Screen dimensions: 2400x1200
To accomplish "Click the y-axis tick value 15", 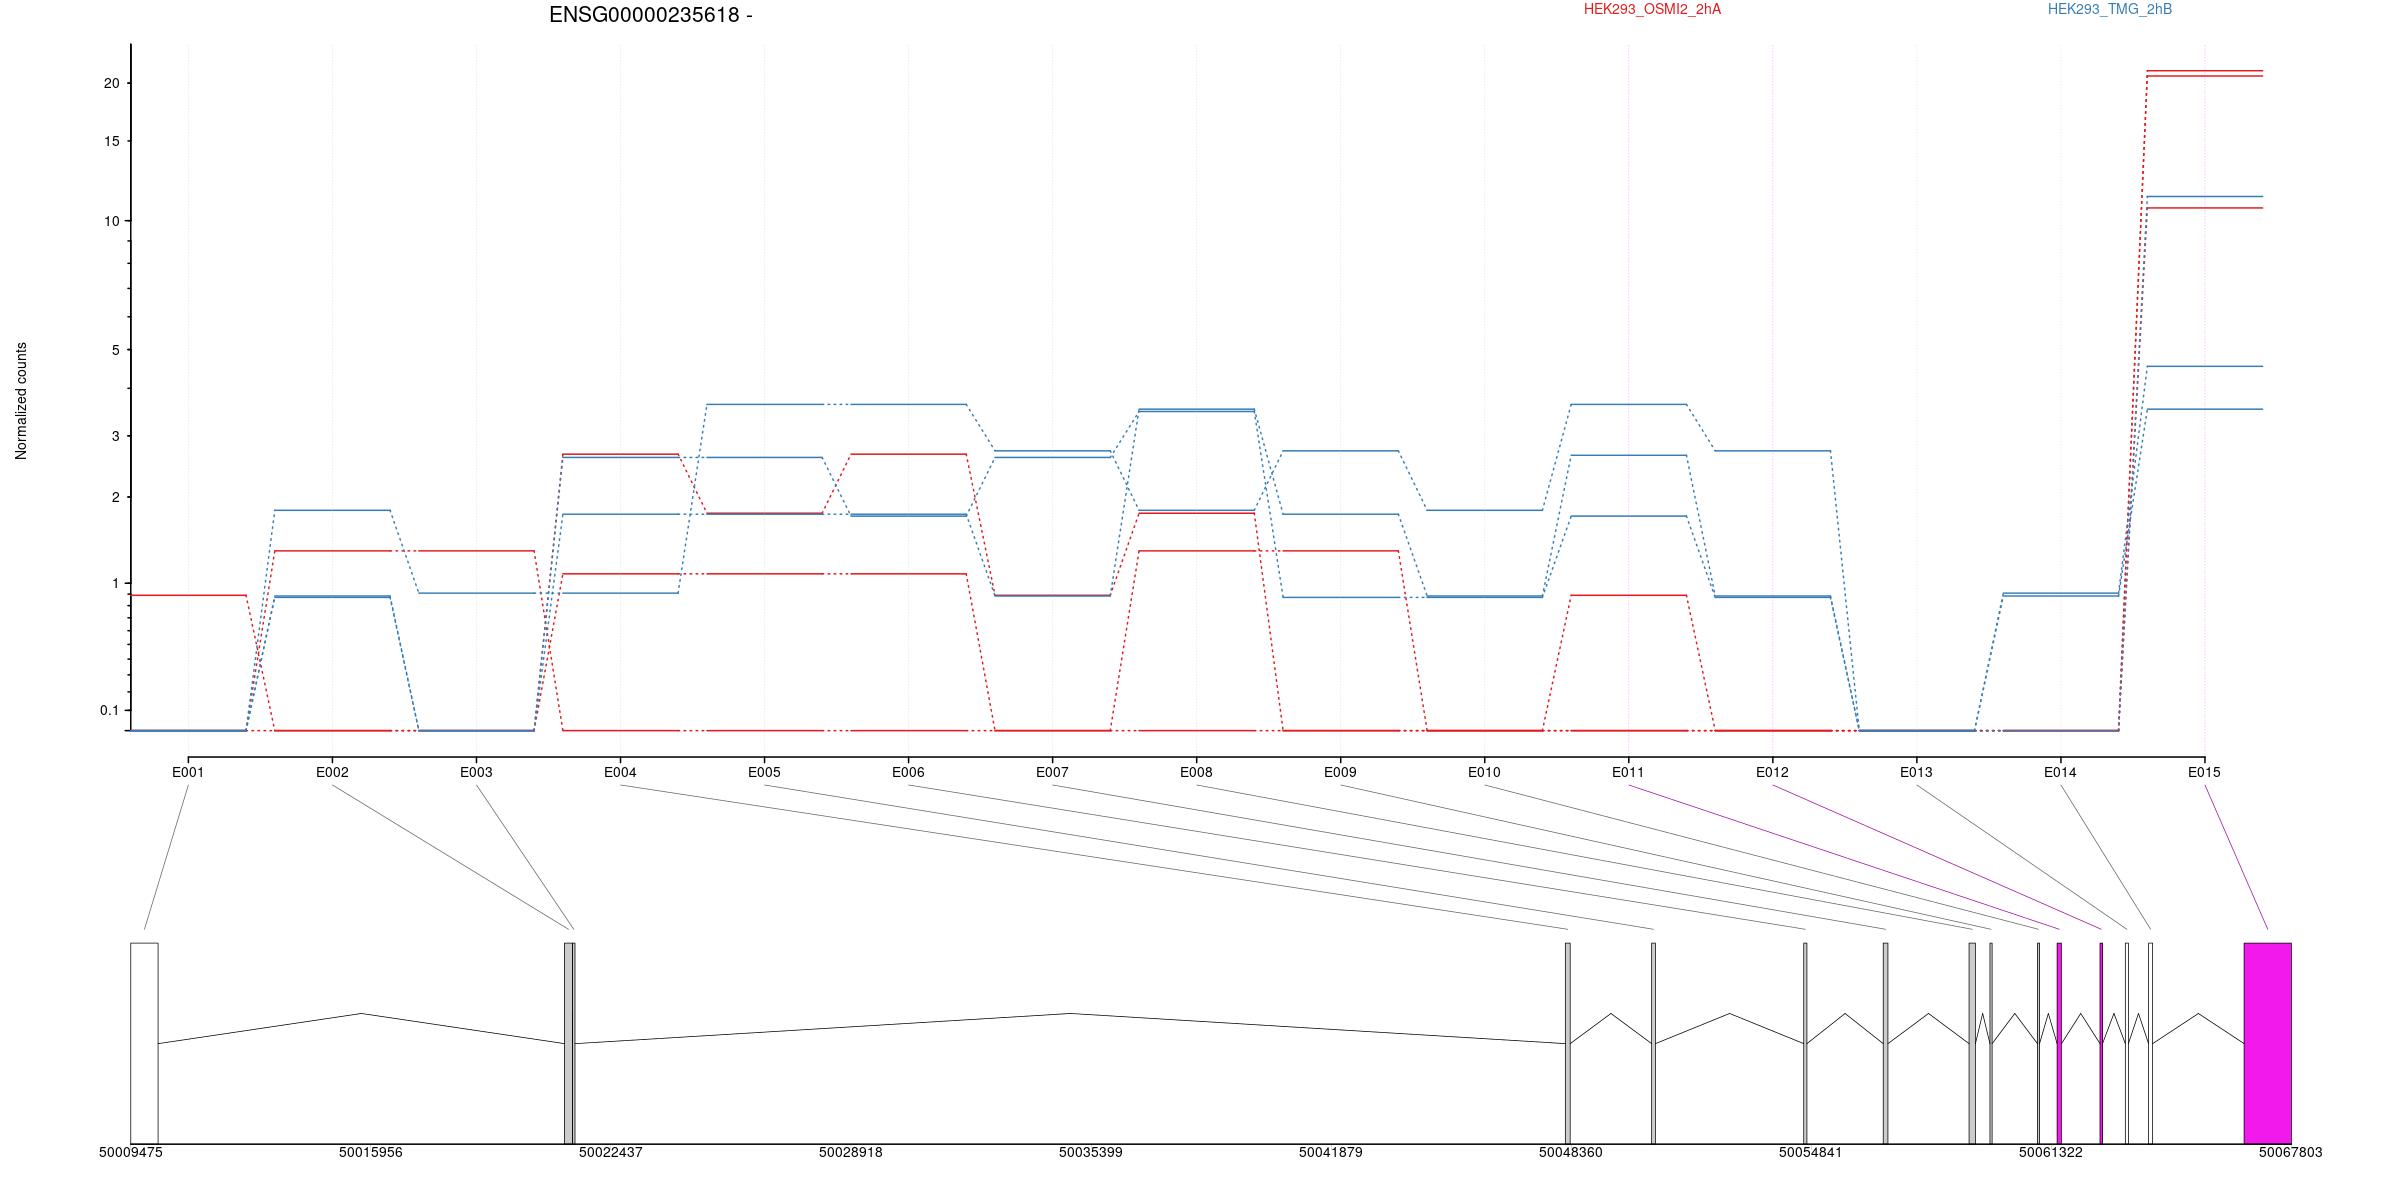I will [x=111, y=141].
